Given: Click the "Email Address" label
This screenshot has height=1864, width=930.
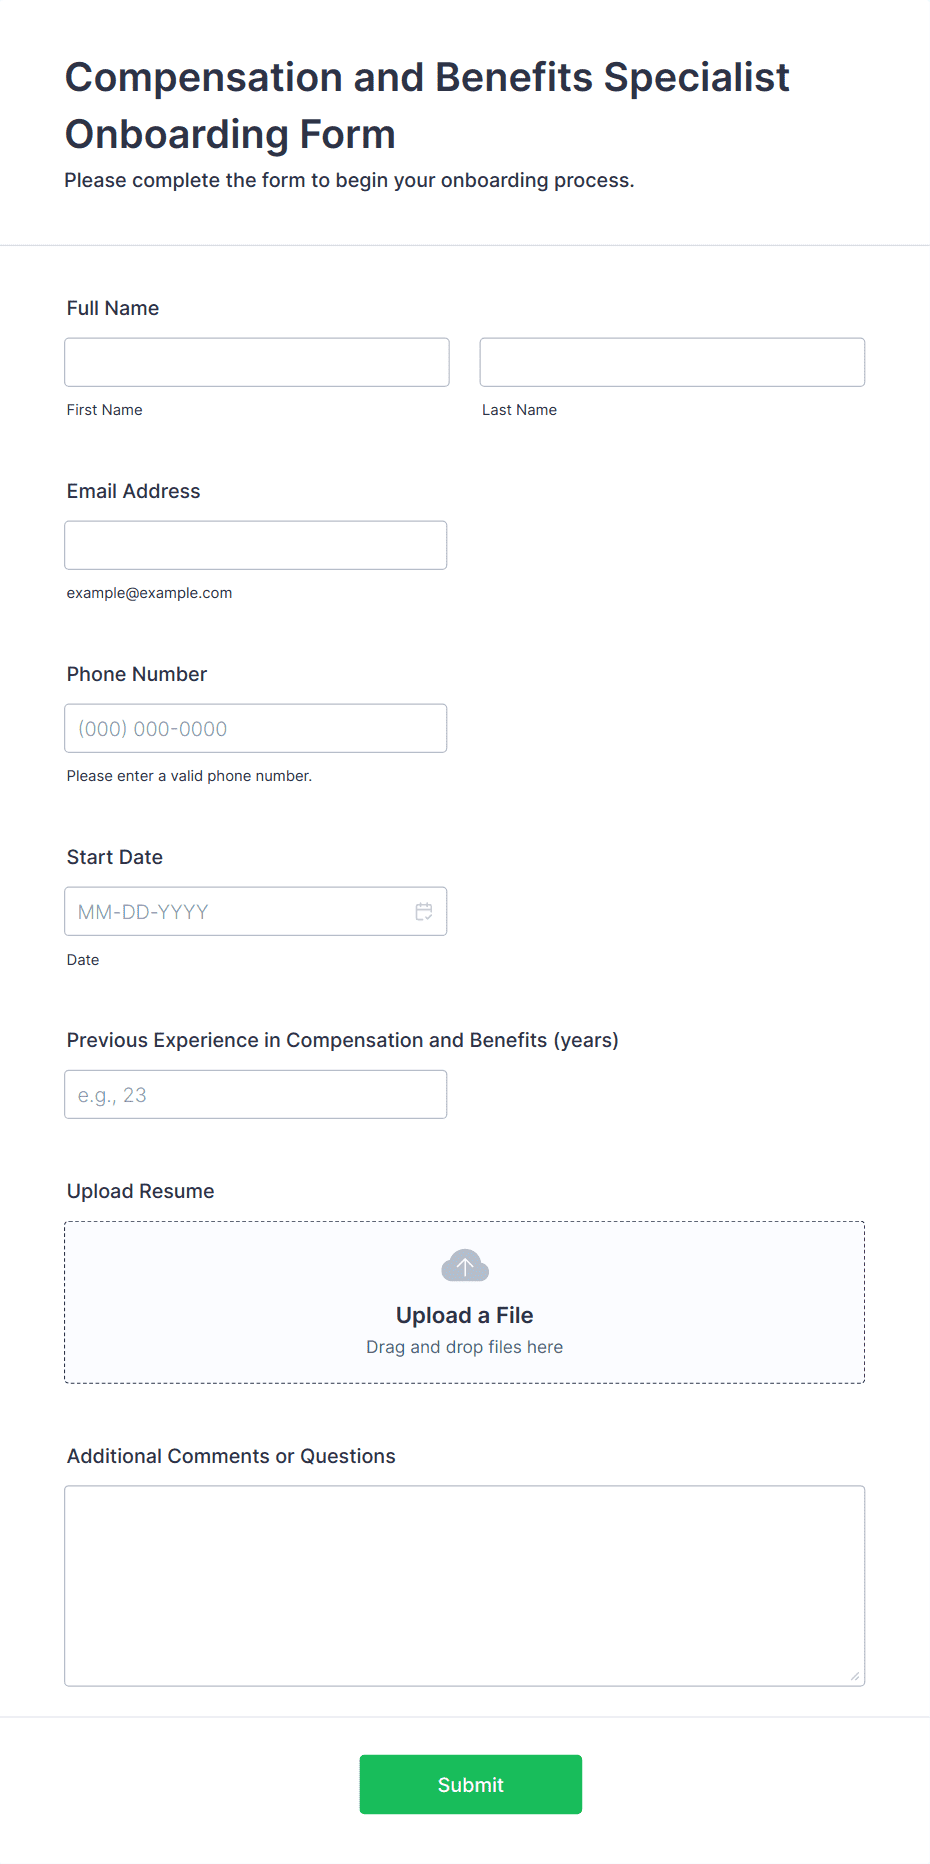Looking at the screenshot, I should pyautogui.click(x=134, y=491).
